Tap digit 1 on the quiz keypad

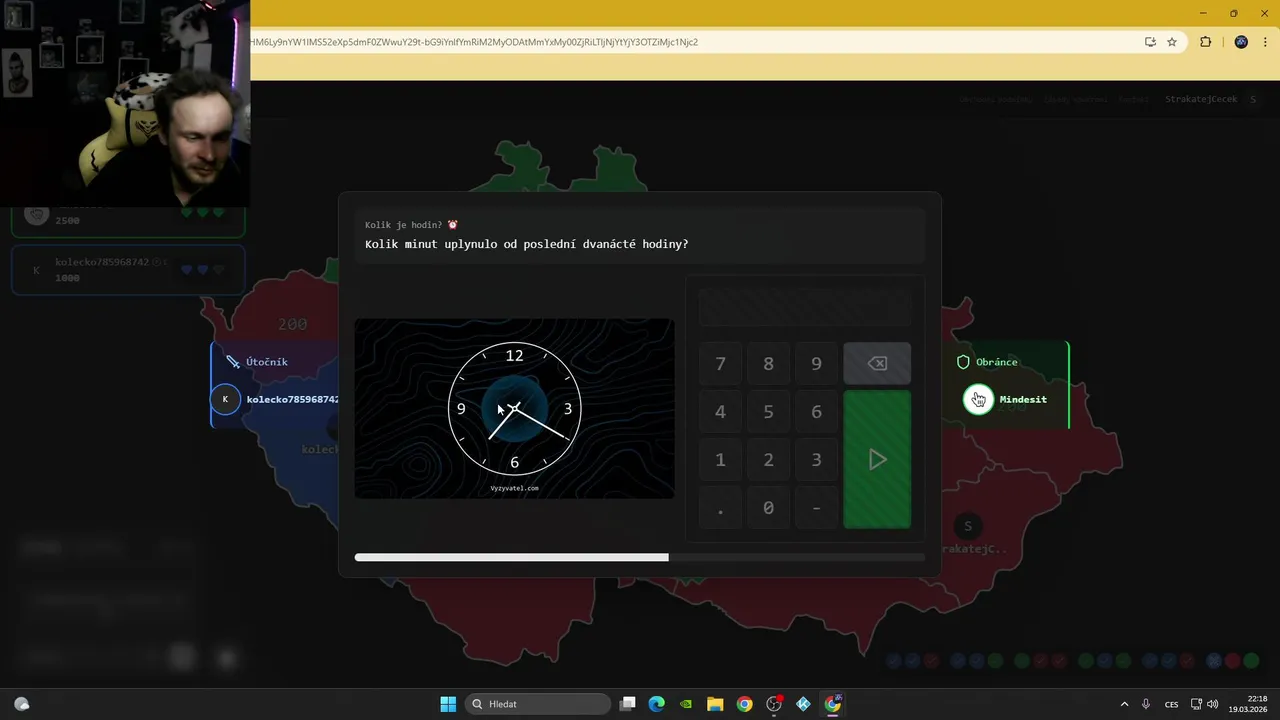pyautogui.click(x=720, y=460)
